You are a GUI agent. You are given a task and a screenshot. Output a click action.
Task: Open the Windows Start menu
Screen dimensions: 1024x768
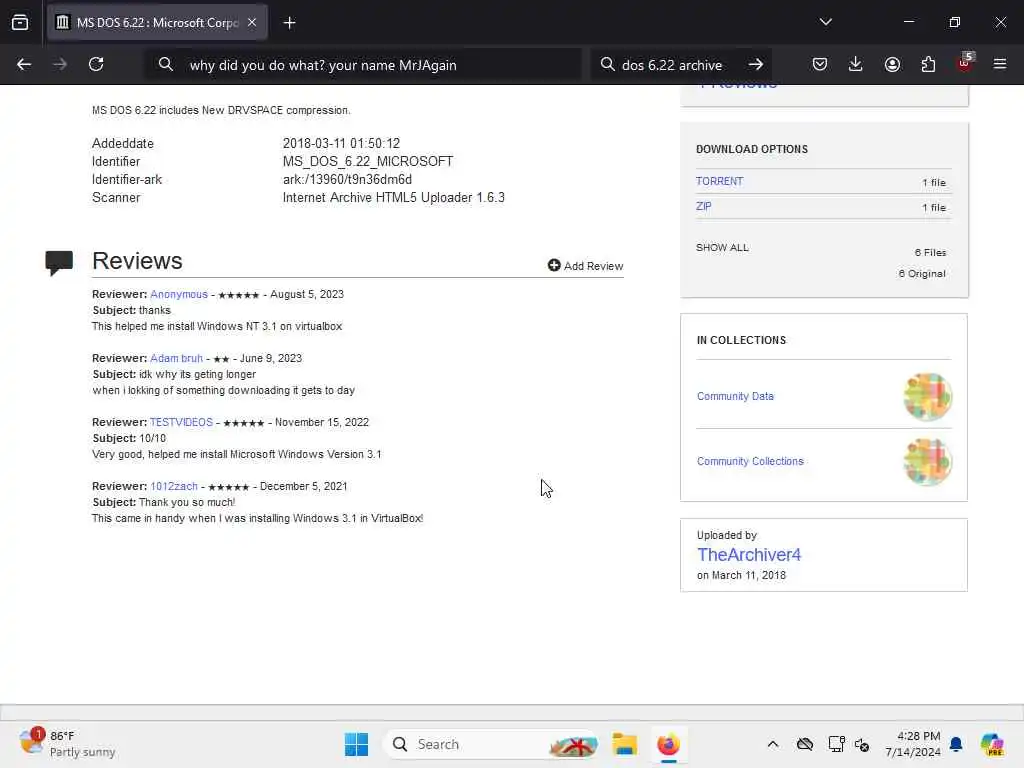[x=357, y=744]
